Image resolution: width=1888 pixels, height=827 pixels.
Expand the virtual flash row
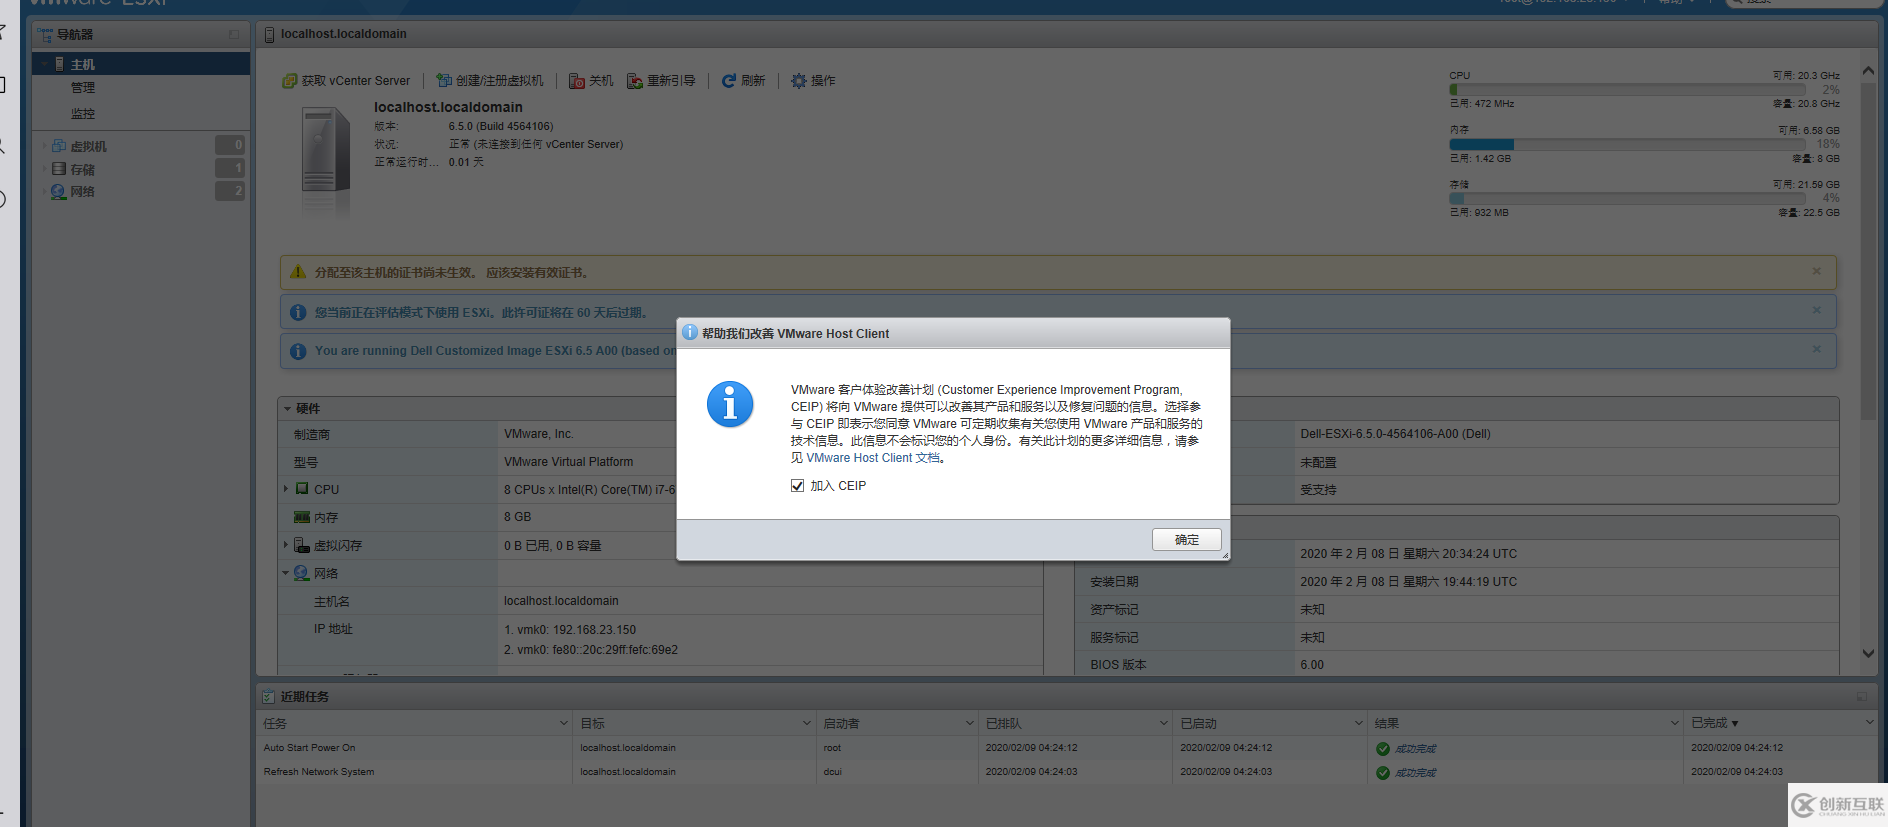[x=286, y=545]
